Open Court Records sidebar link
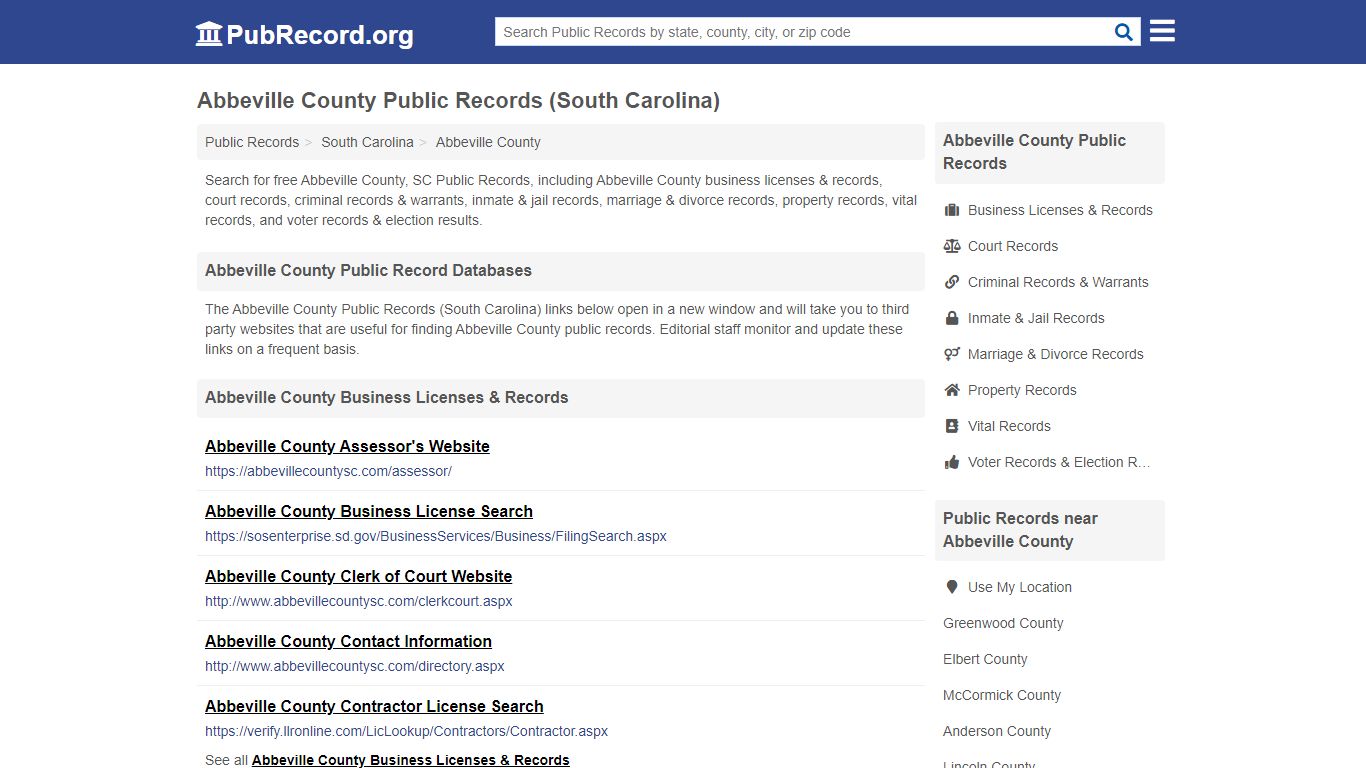The height and width of the screenshot is (768, 1366). [x=1013, y=246]
